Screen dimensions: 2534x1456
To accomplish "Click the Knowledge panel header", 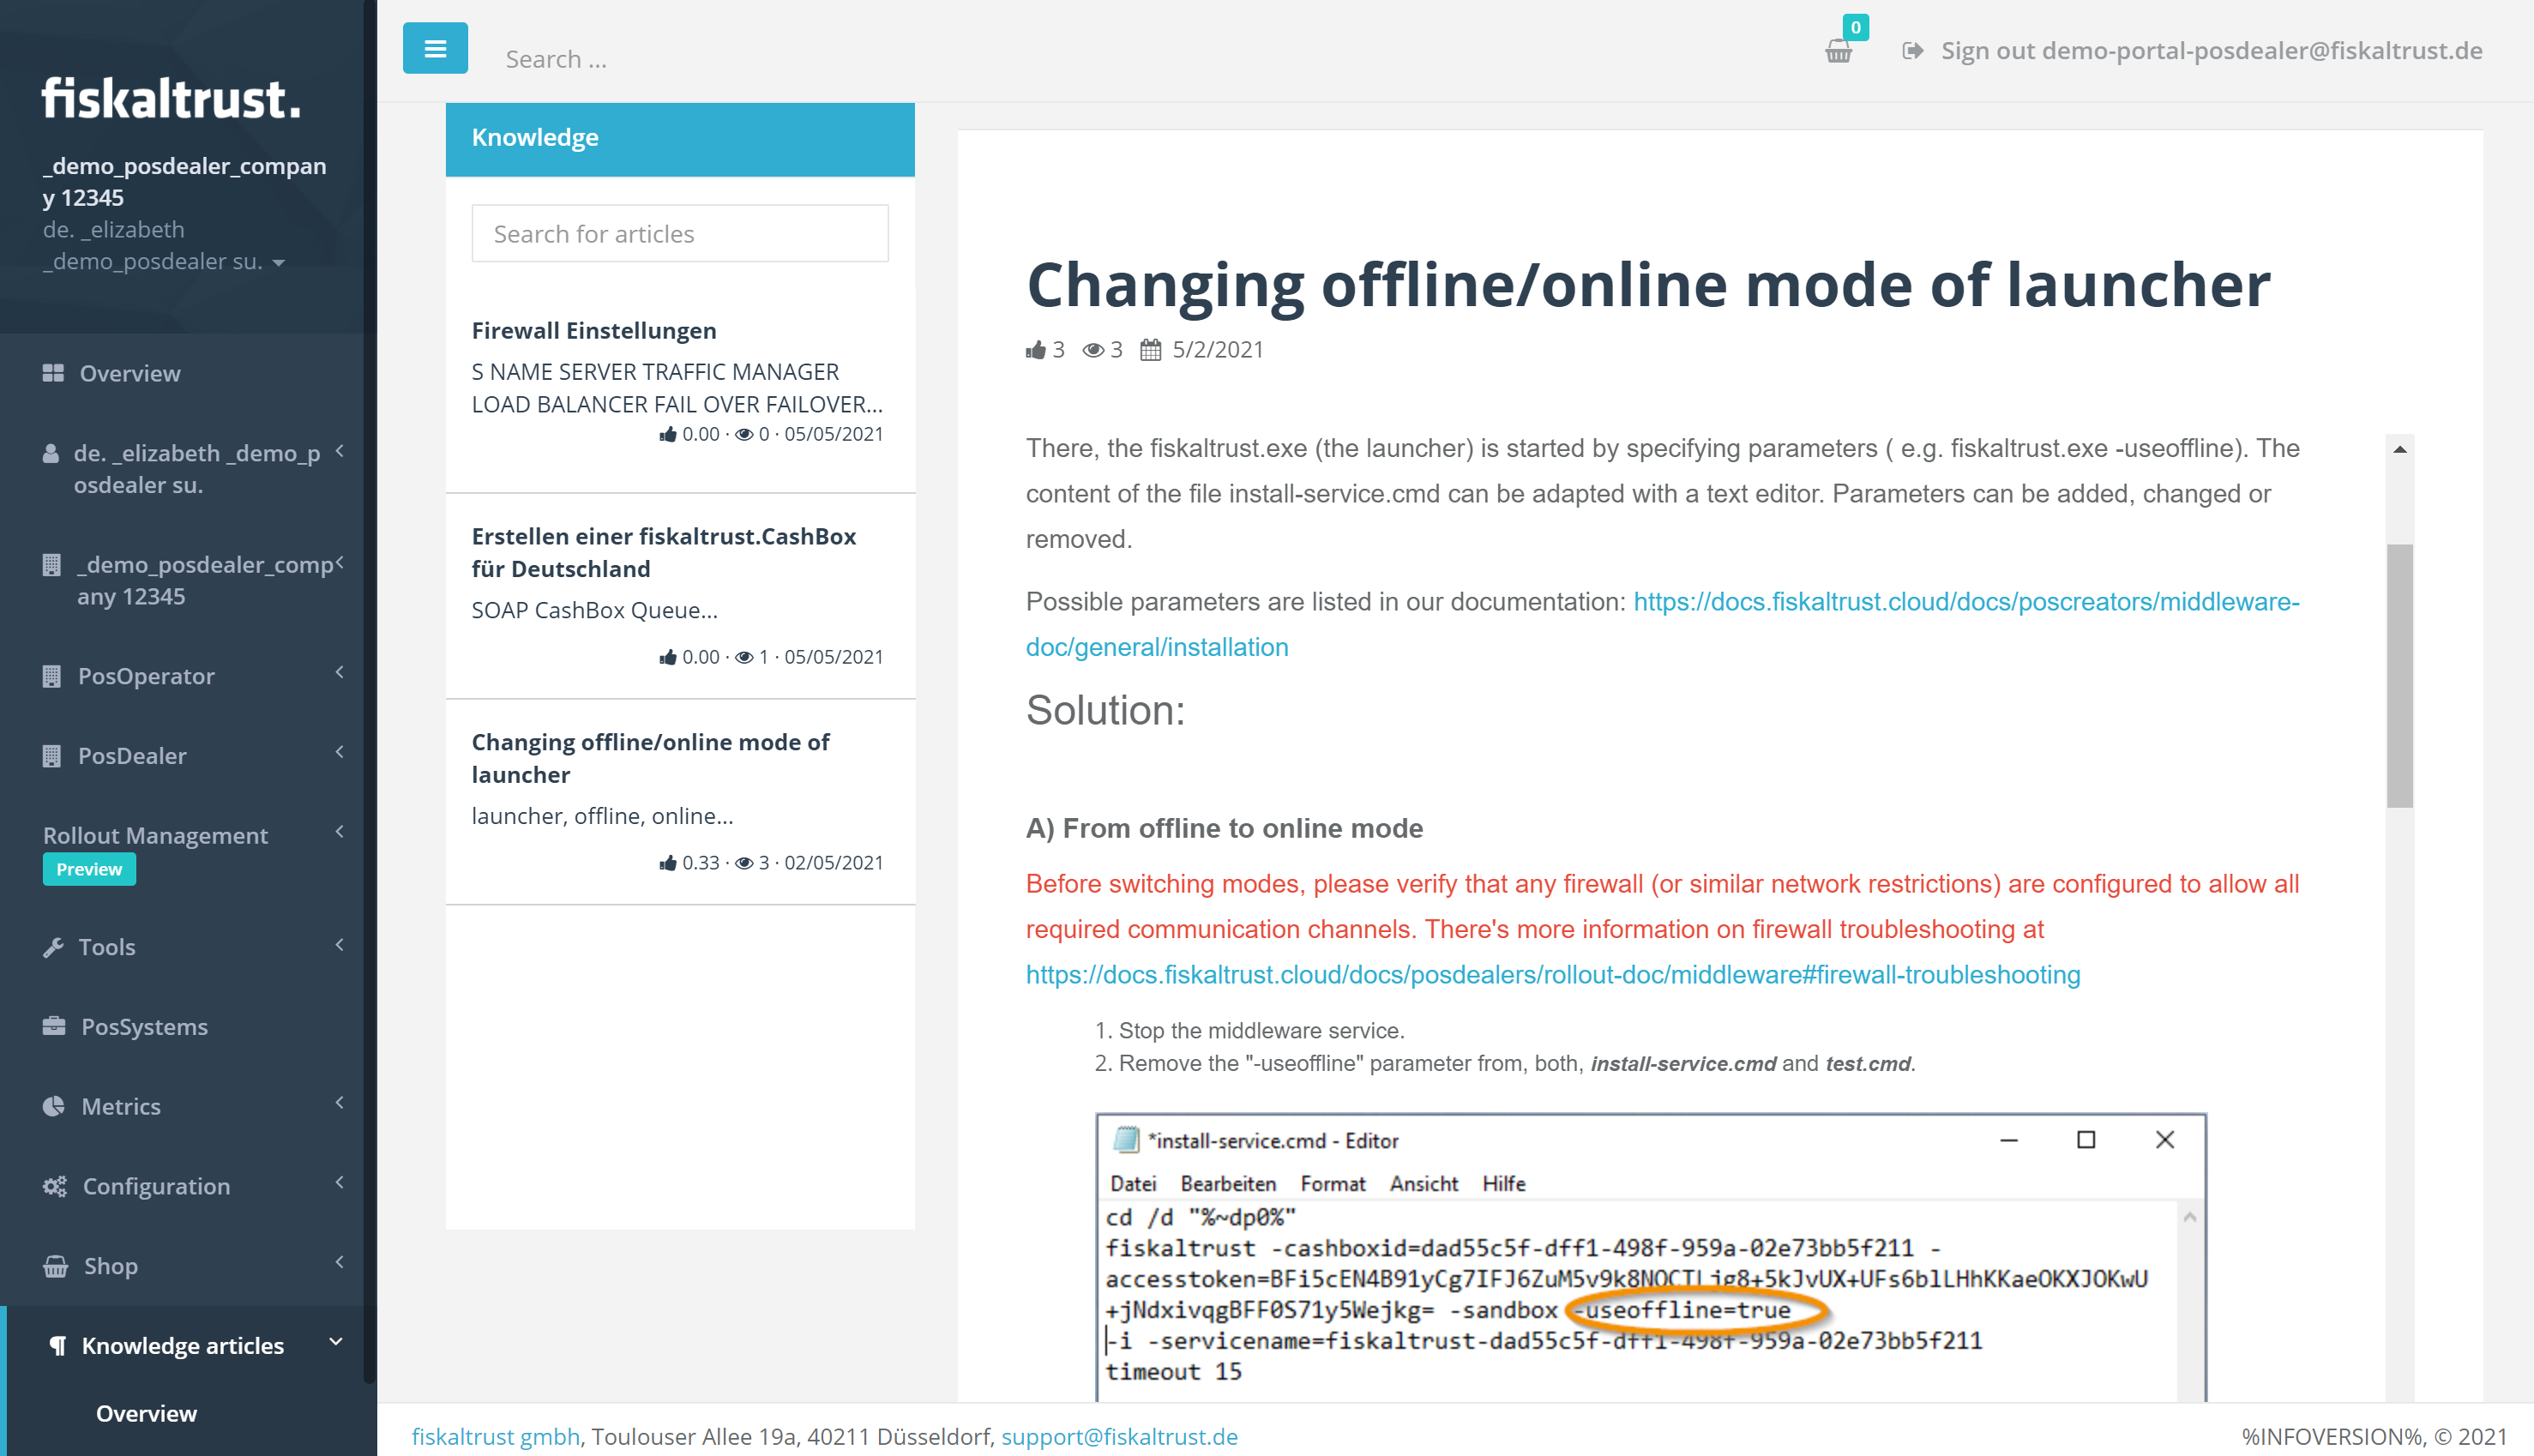I will tap(680, 138).
